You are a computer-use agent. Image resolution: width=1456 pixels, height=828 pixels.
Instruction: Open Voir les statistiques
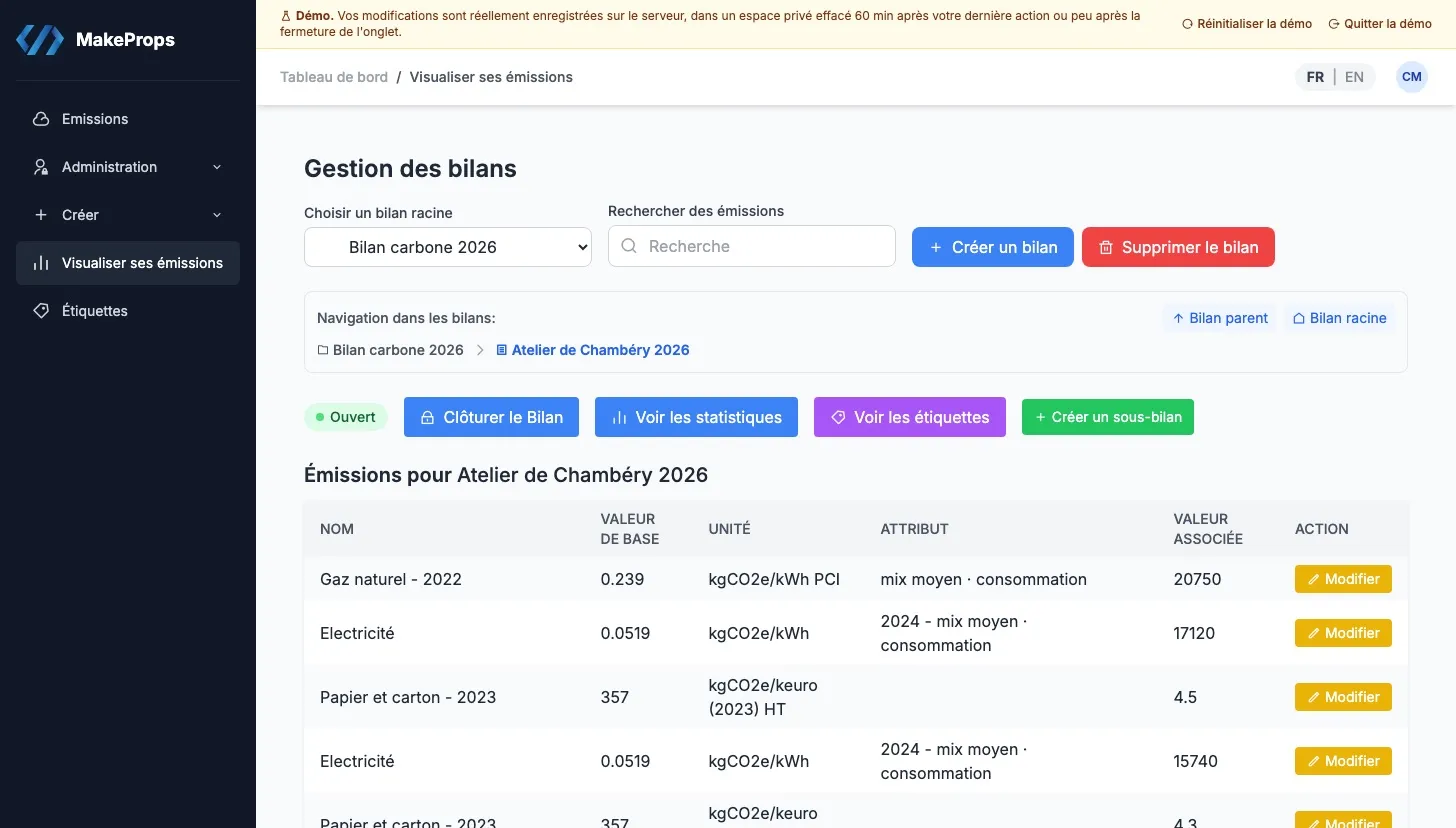(696, 417)
